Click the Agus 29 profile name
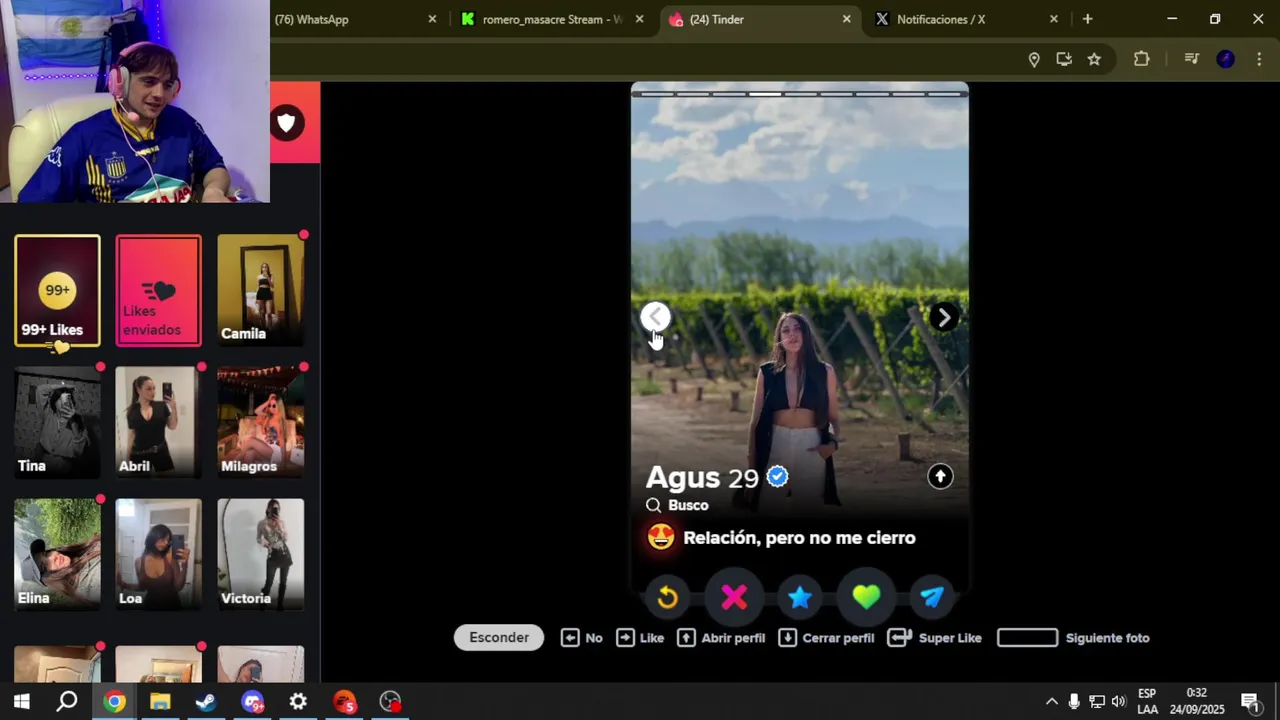Screen dimensions: 1280x720 point(702,477)
